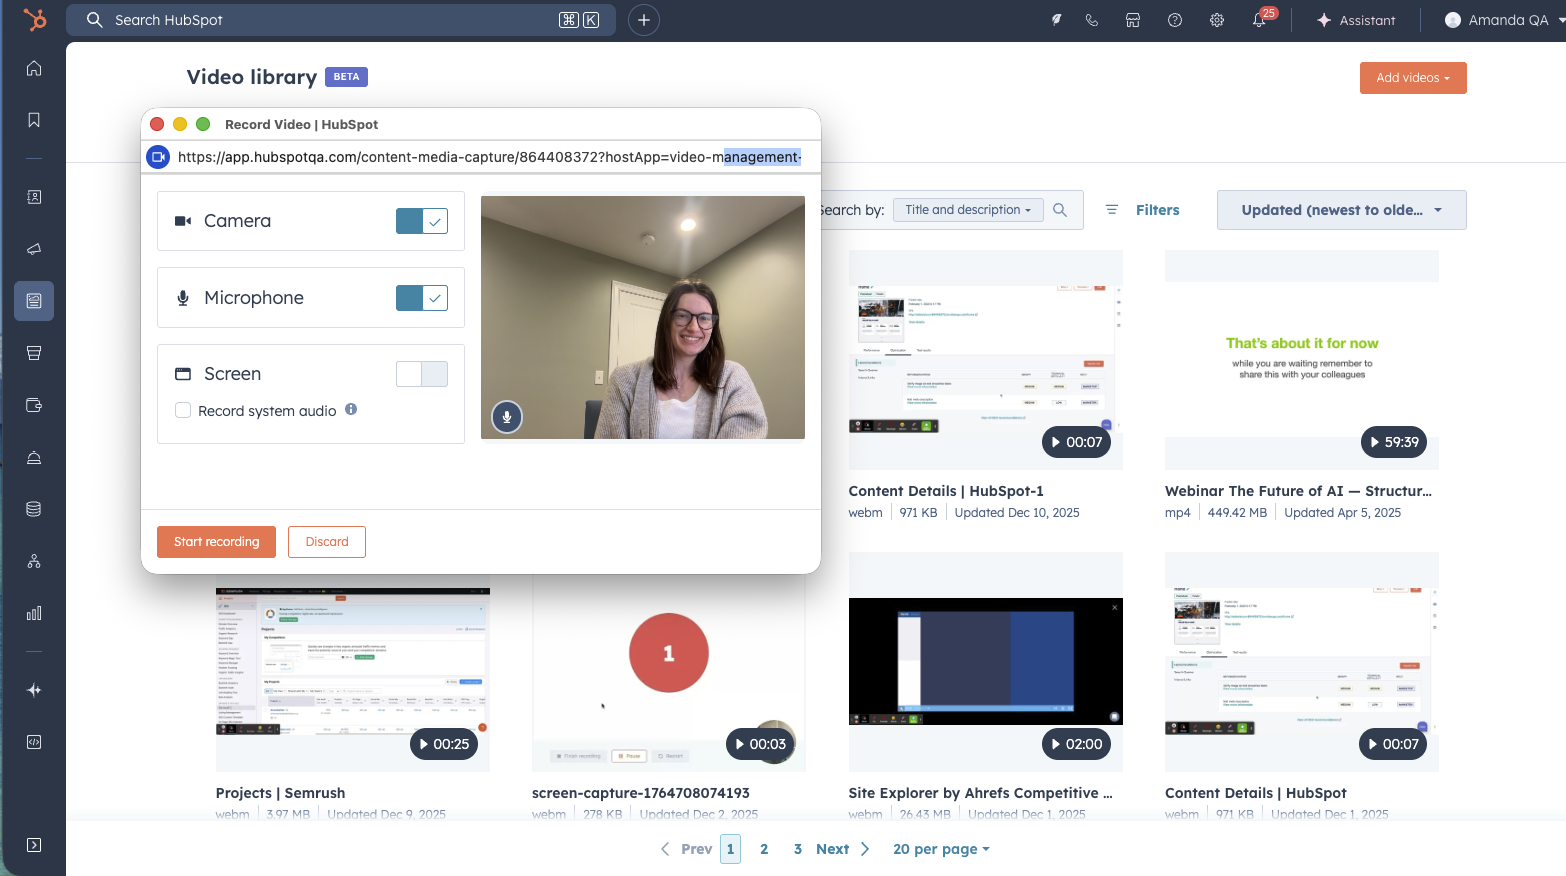Click the Assistant item in the top bar

(x=1355, y=20)
